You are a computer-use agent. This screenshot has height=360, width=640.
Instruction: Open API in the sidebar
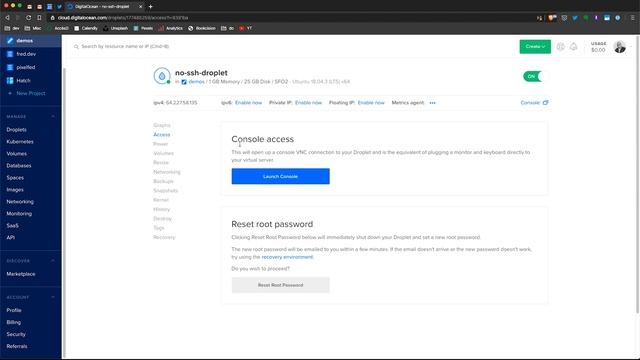click(x=10, y=238)
